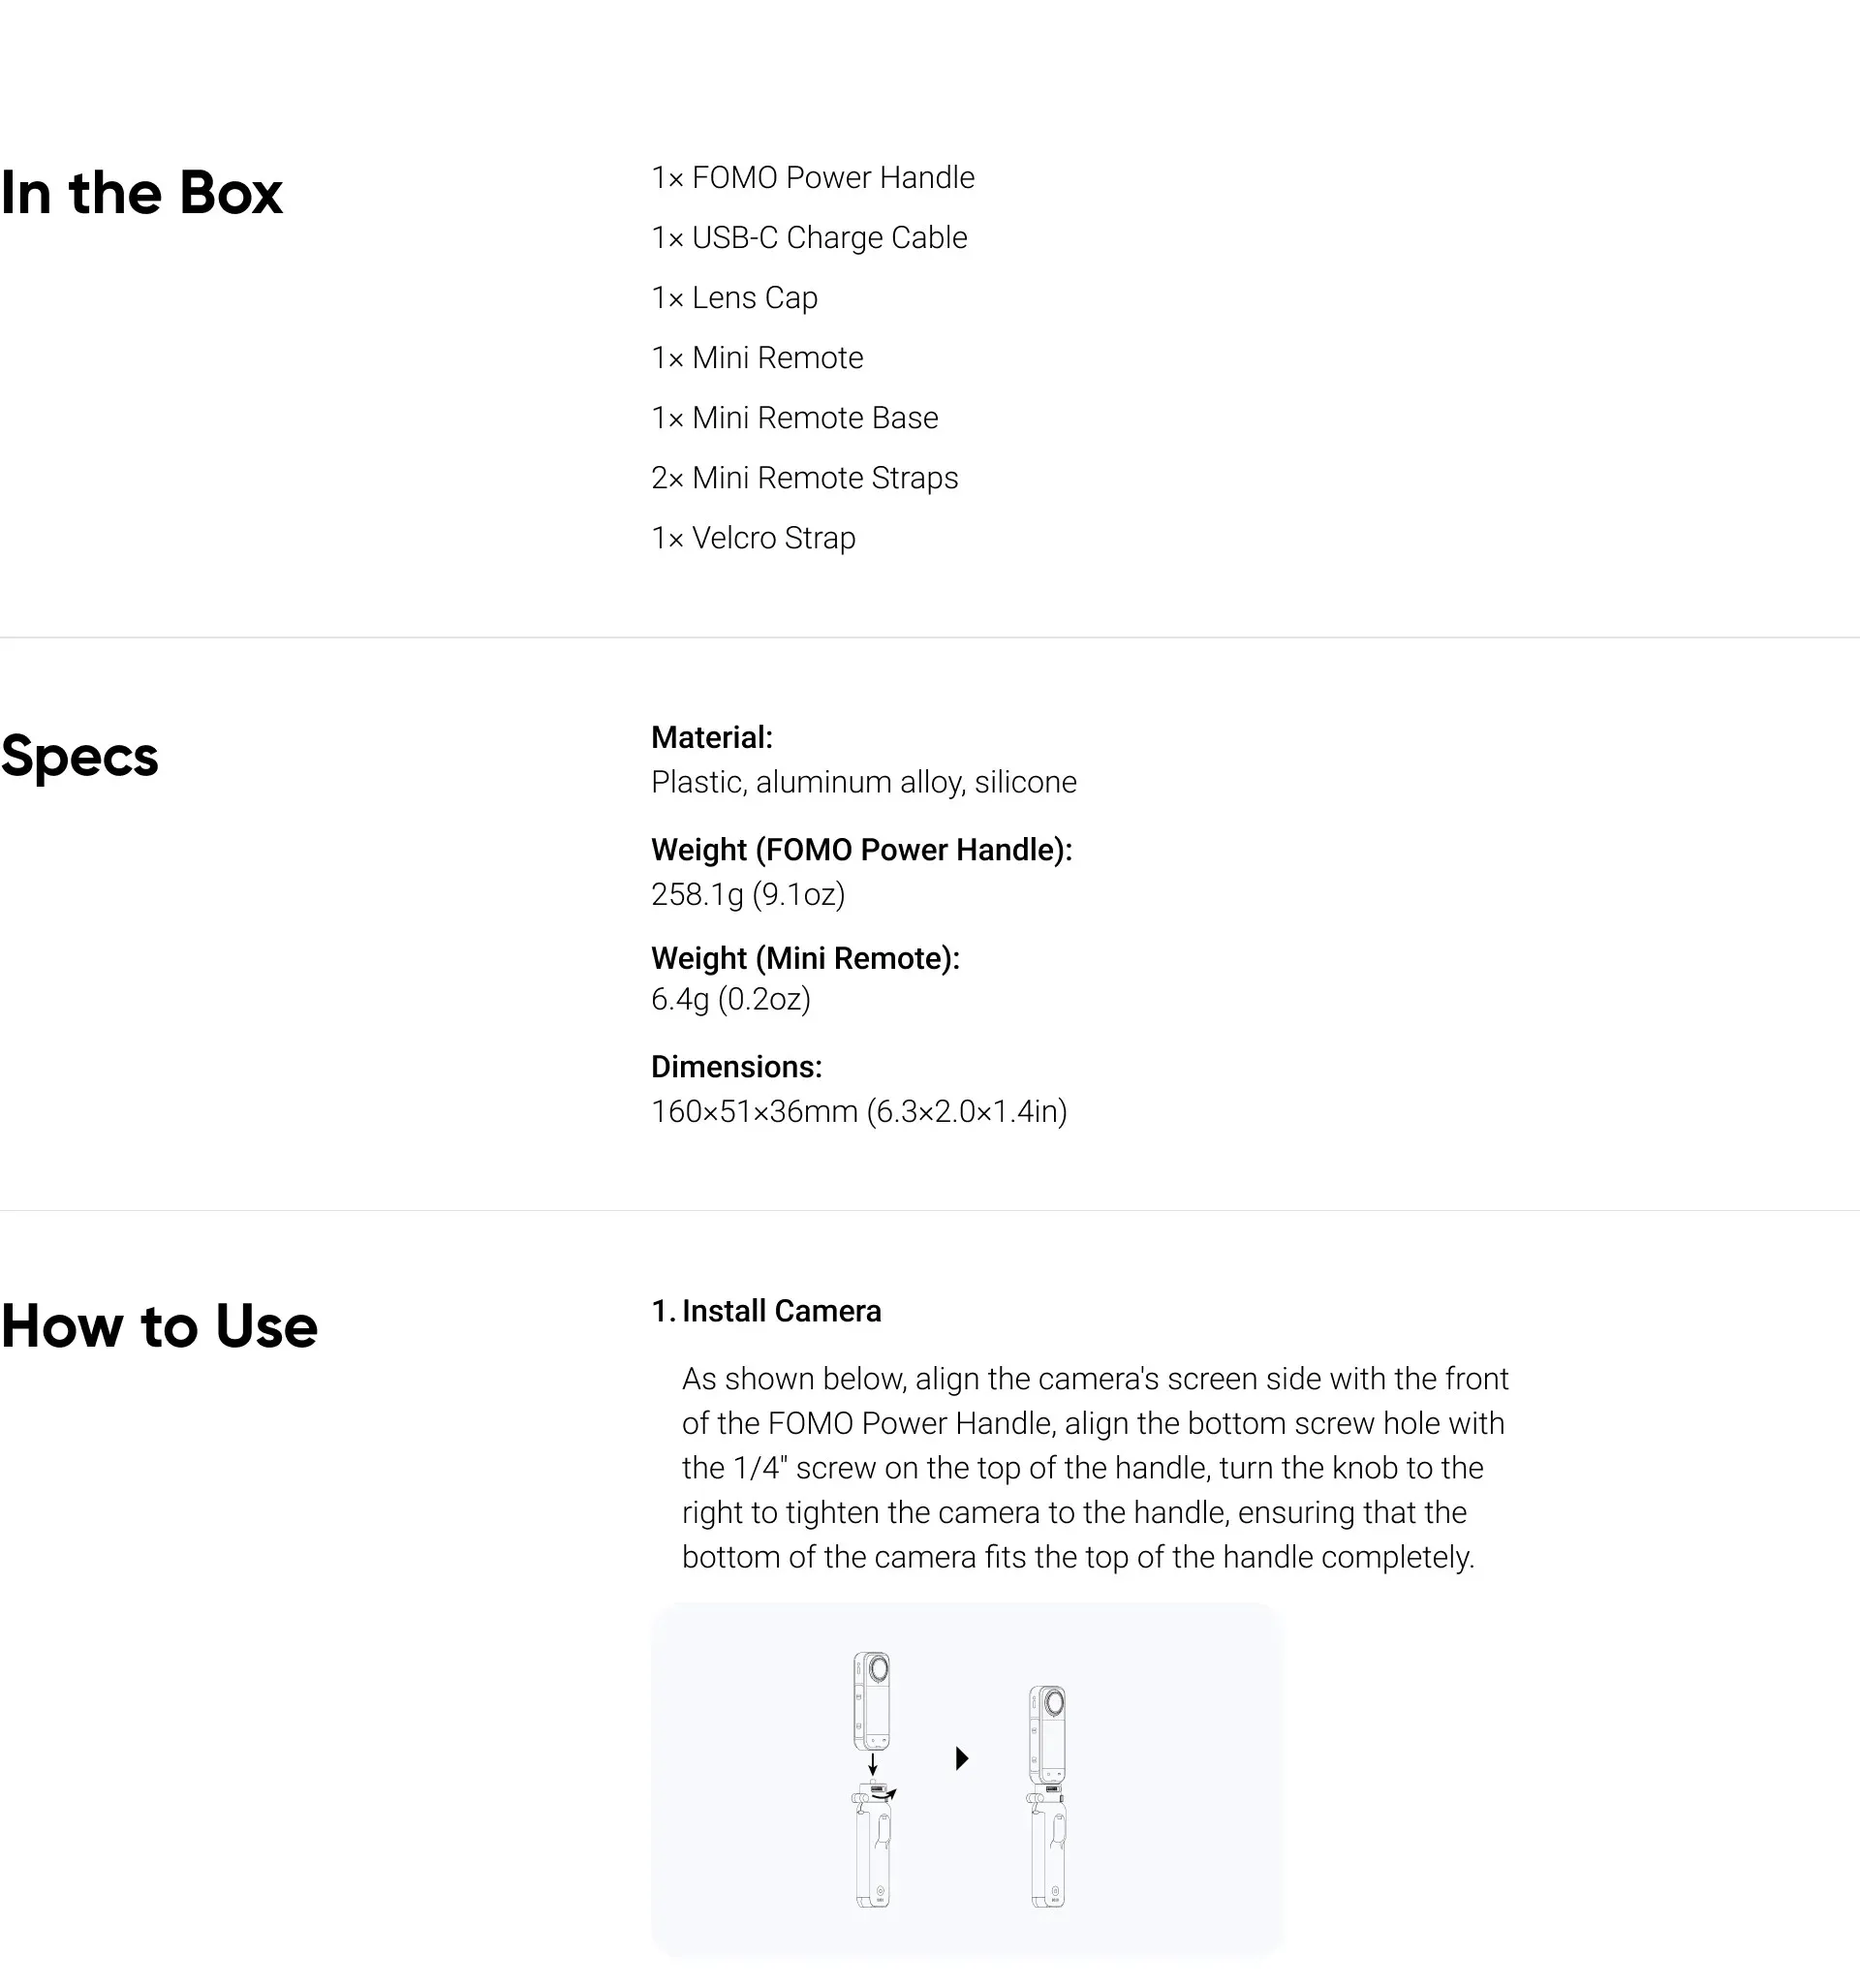The image size is (1860, 1988).
Task: Click the Dimensions: spec label
Action: click(737, 1066)
